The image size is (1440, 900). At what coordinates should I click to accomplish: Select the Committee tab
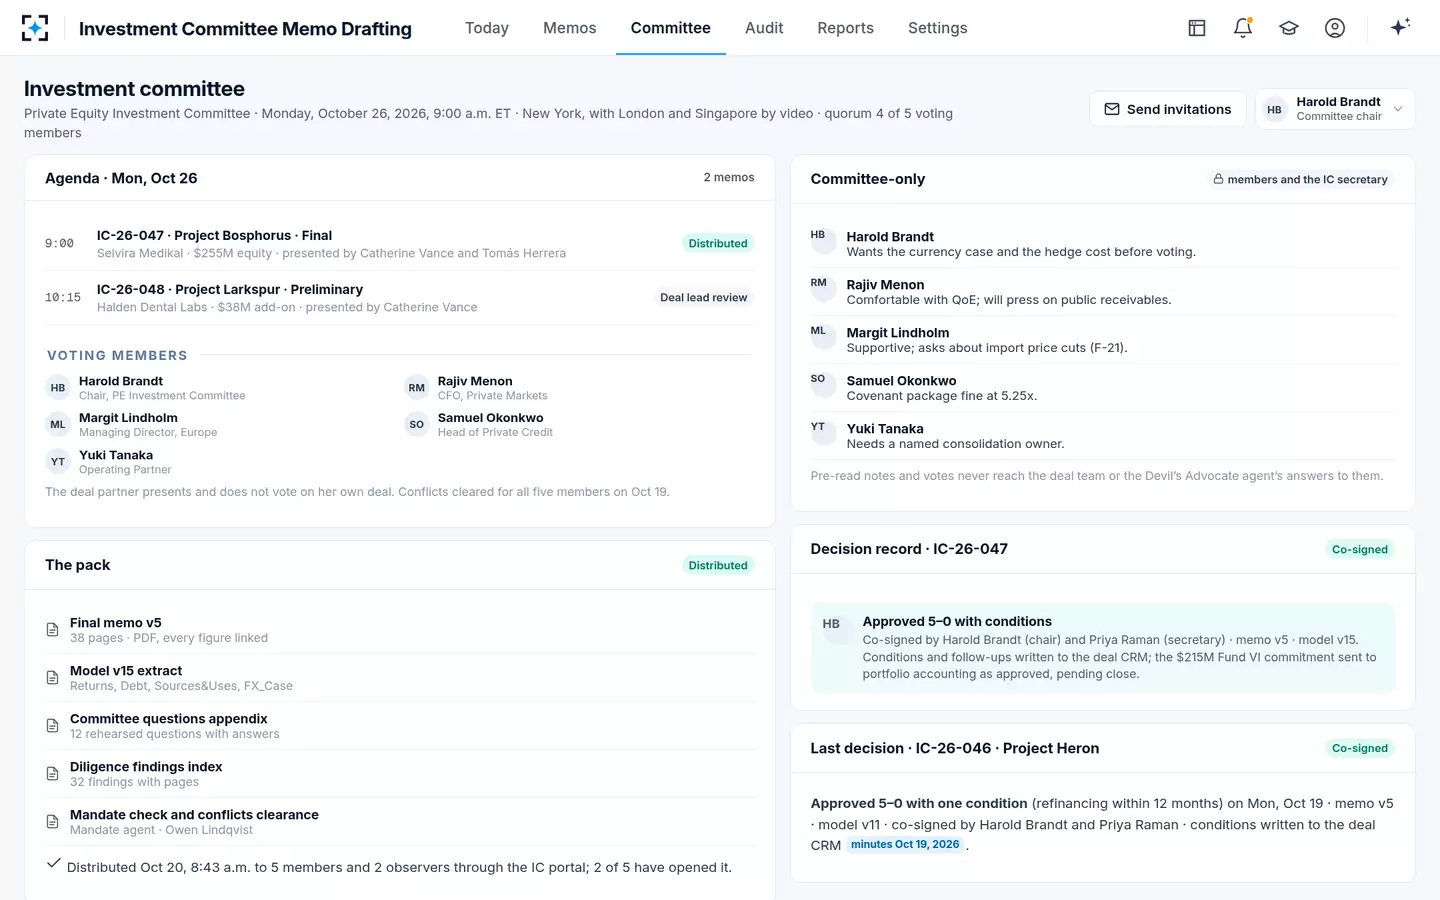pyautogui.click(x=671, y=28)
